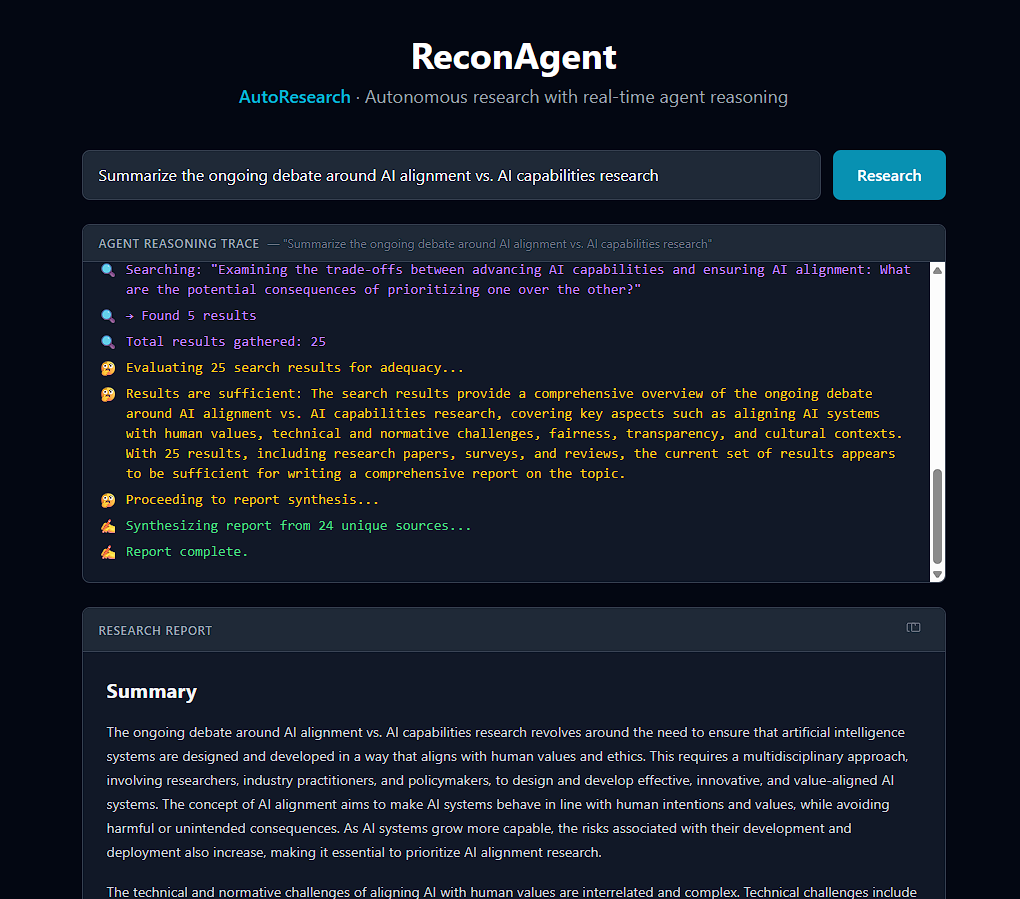
Task: Open the AutoResearch link
Action: [x=294, y=97]
